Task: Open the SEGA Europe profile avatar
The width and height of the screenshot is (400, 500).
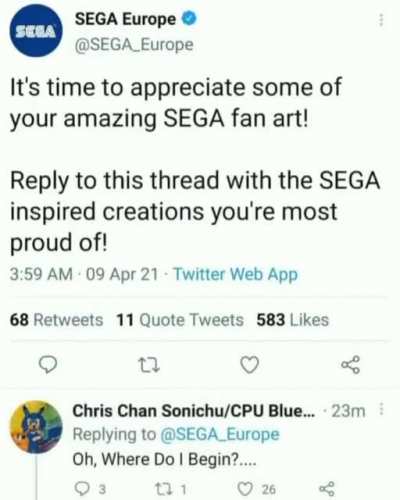Action: tap(36, 31)
